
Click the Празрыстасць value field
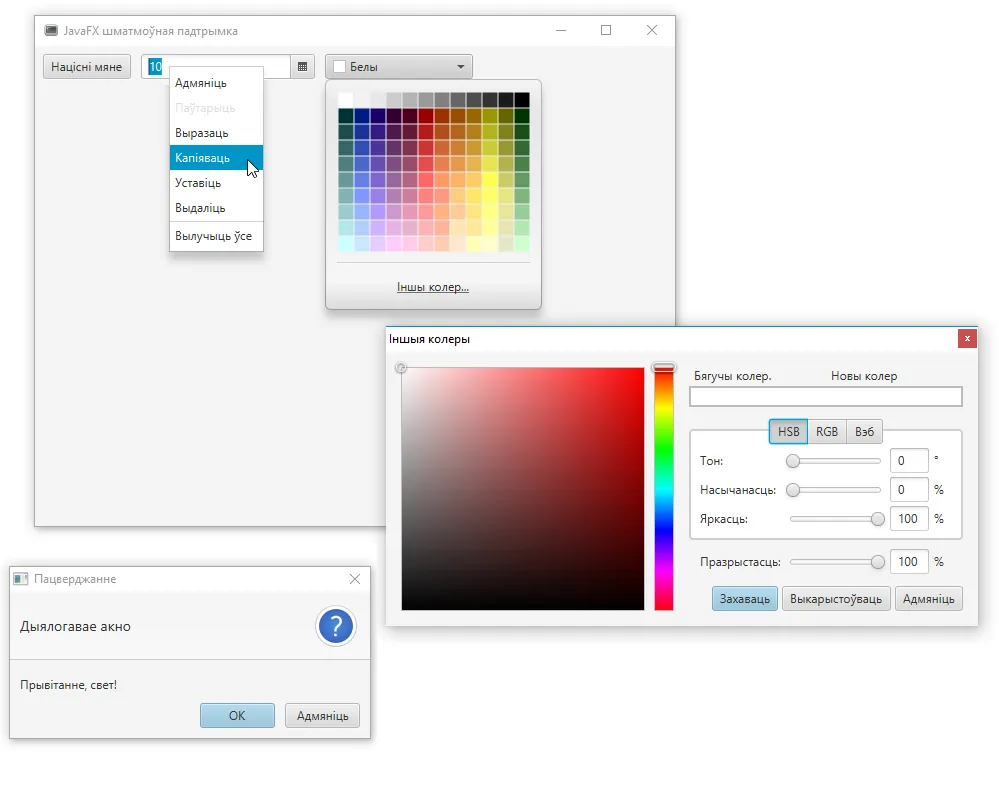click(x=909, y=562)
